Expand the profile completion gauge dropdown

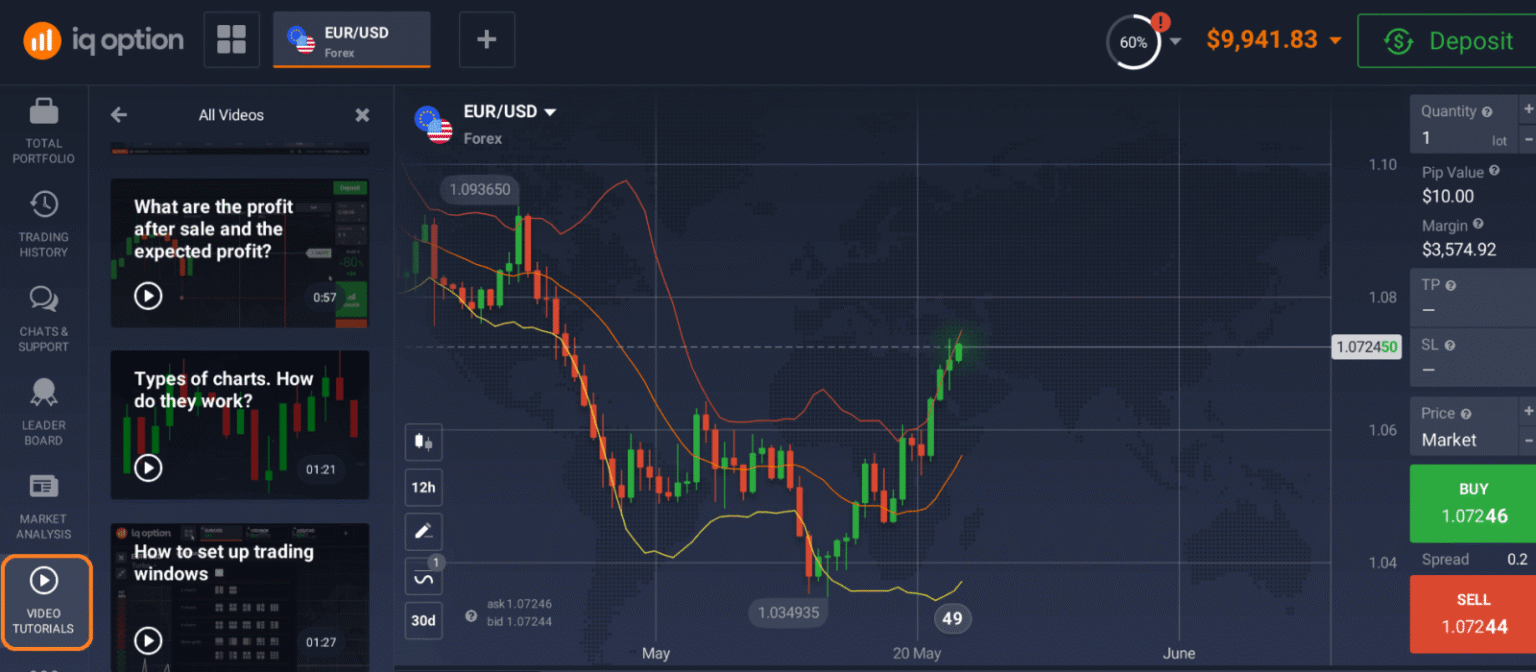(x=1135, y=41)
